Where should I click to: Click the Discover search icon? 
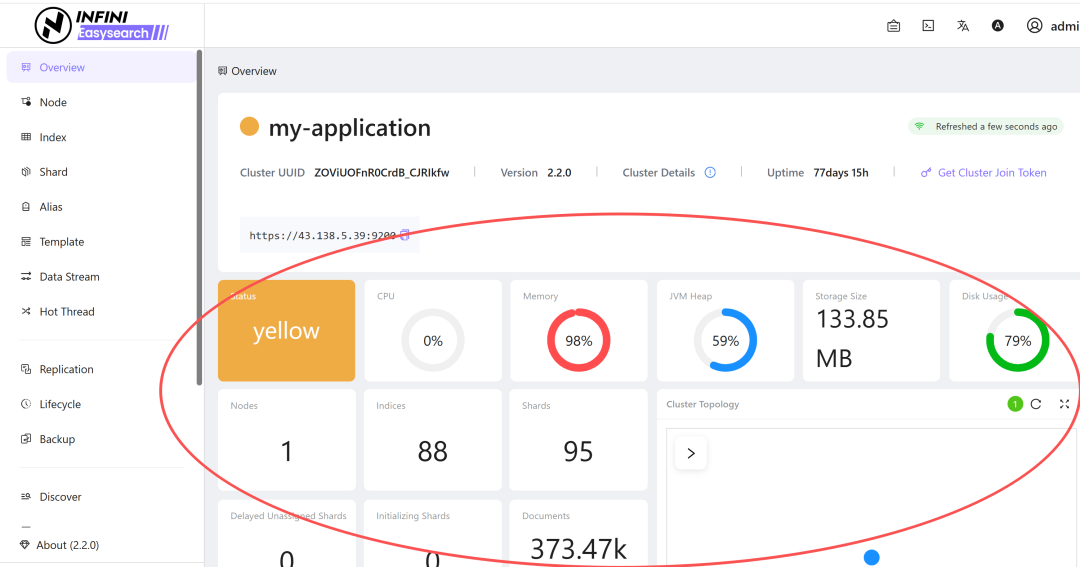[26, 497]
